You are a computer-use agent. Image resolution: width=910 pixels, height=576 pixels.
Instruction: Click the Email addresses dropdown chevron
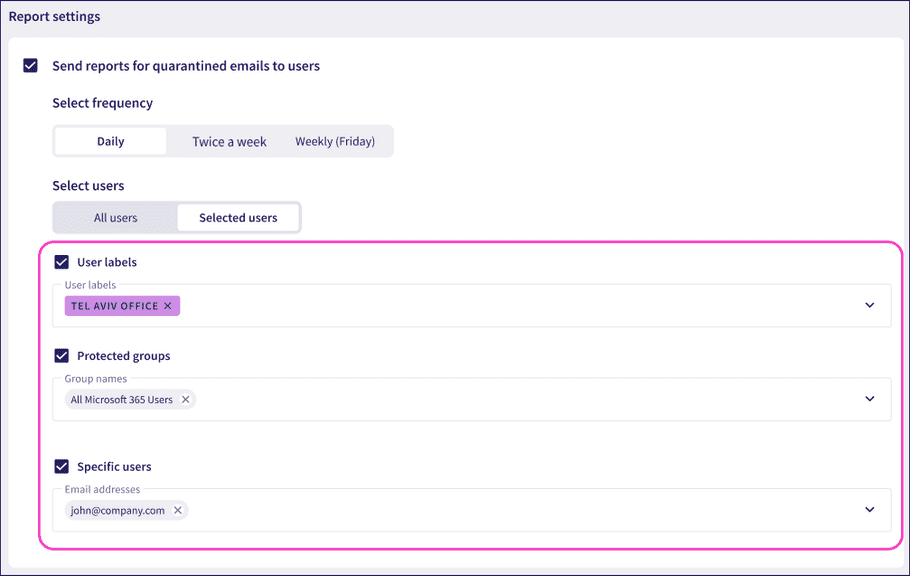tap(869, 510)
